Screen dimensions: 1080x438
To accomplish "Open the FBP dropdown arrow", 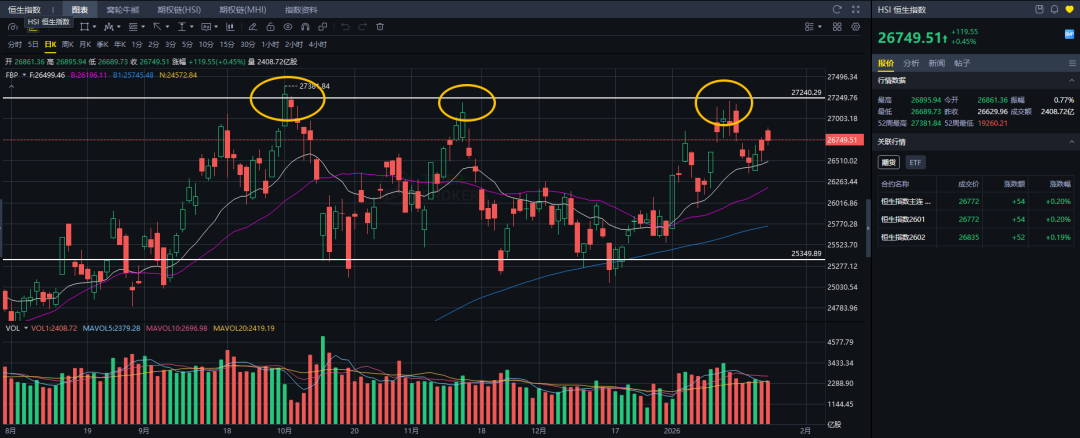I will coord(24,74).
